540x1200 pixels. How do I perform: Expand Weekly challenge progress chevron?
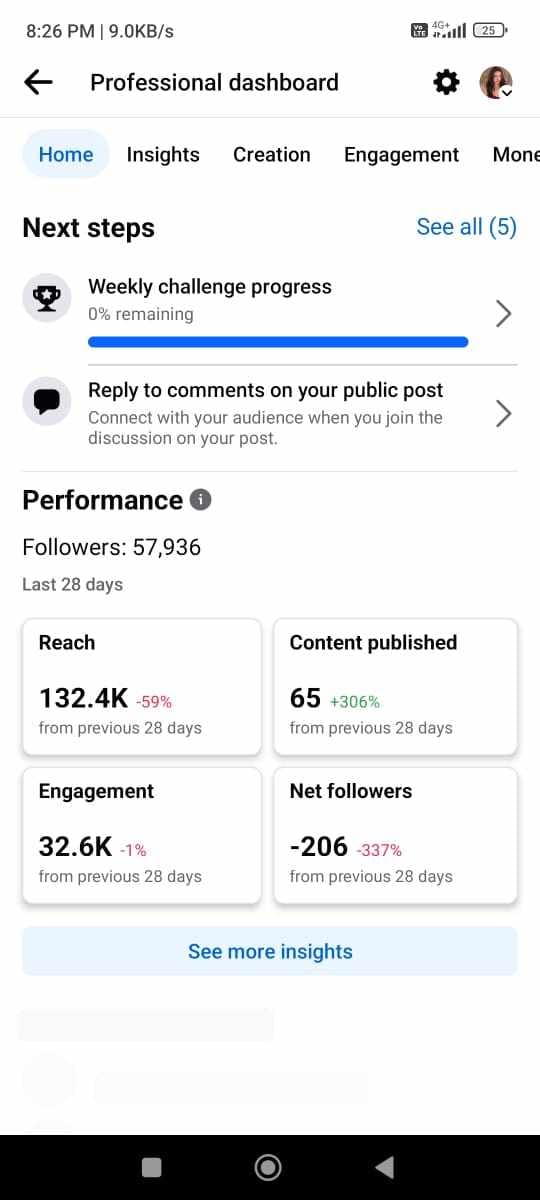[x=504, y=313]
